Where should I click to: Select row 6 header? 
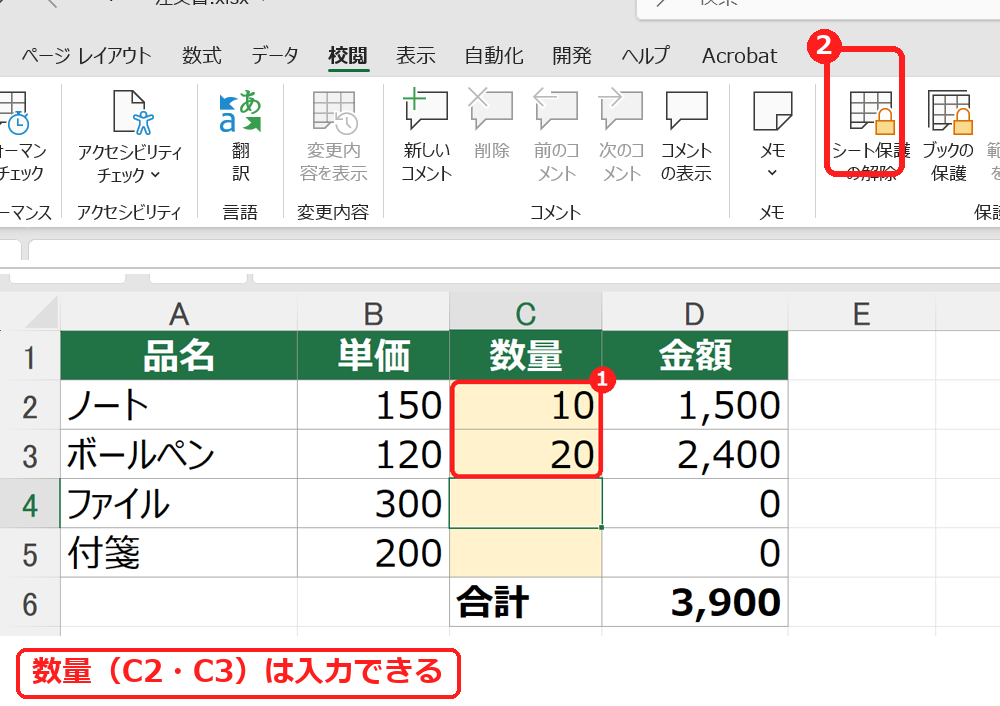tap(29, 603)
